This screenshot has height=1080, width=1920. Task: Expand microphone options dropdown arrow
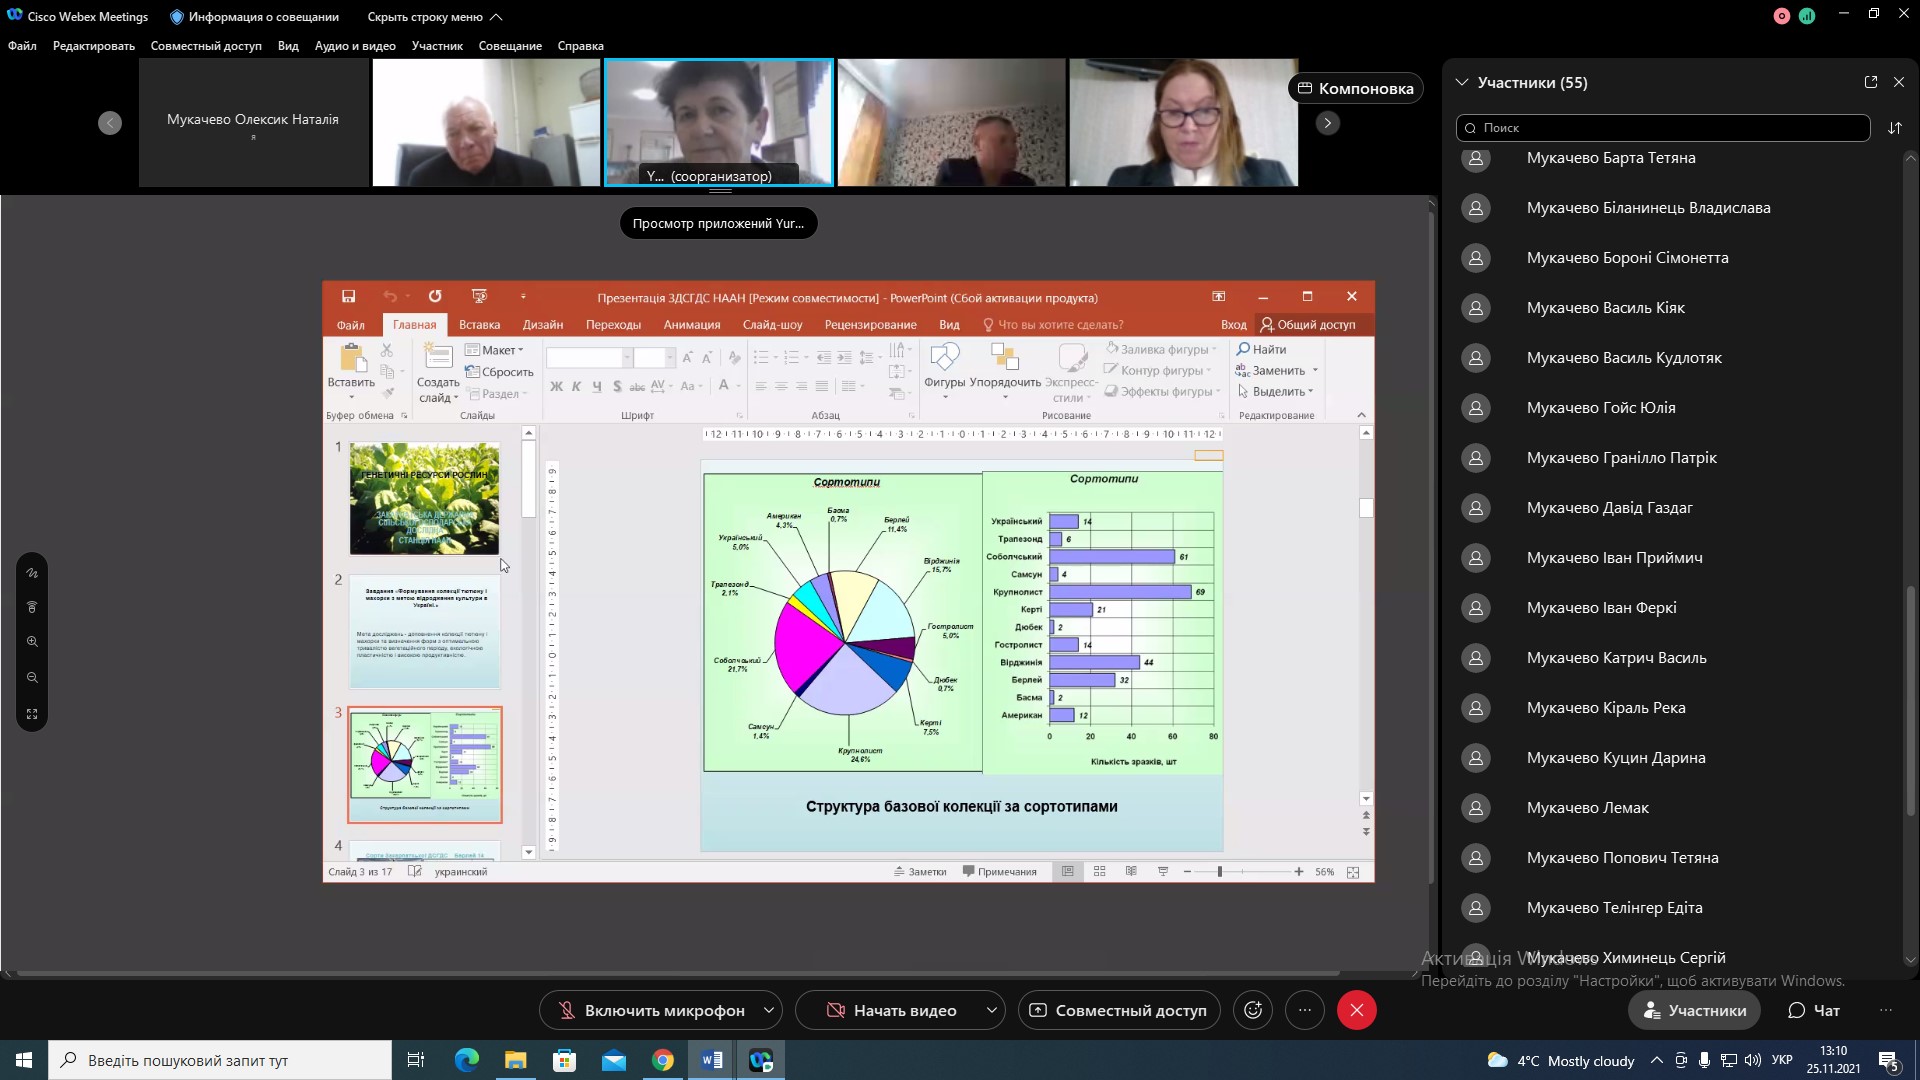769,1010
